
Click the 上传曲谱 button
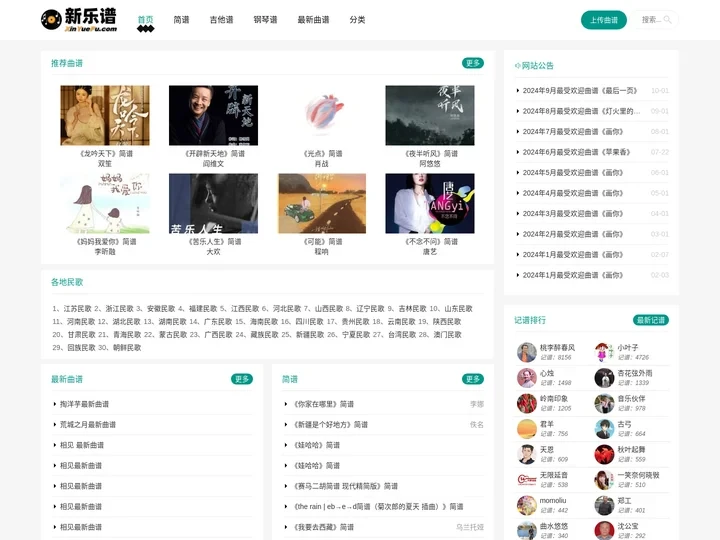point(604,20)
